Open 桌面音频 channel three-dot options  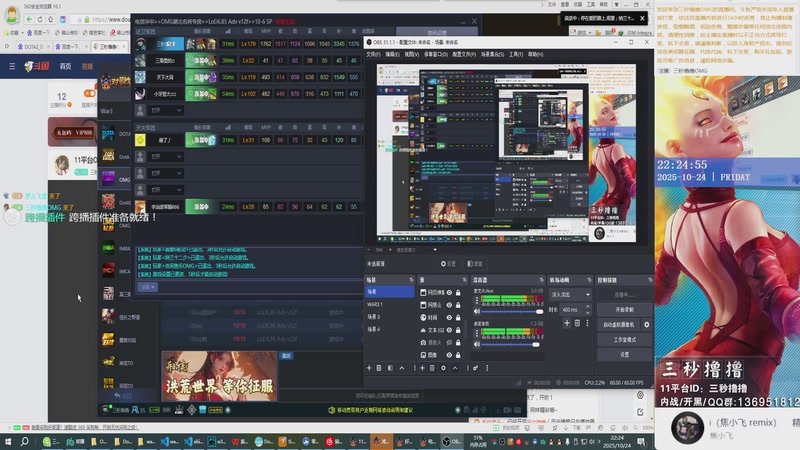(477, 333)
